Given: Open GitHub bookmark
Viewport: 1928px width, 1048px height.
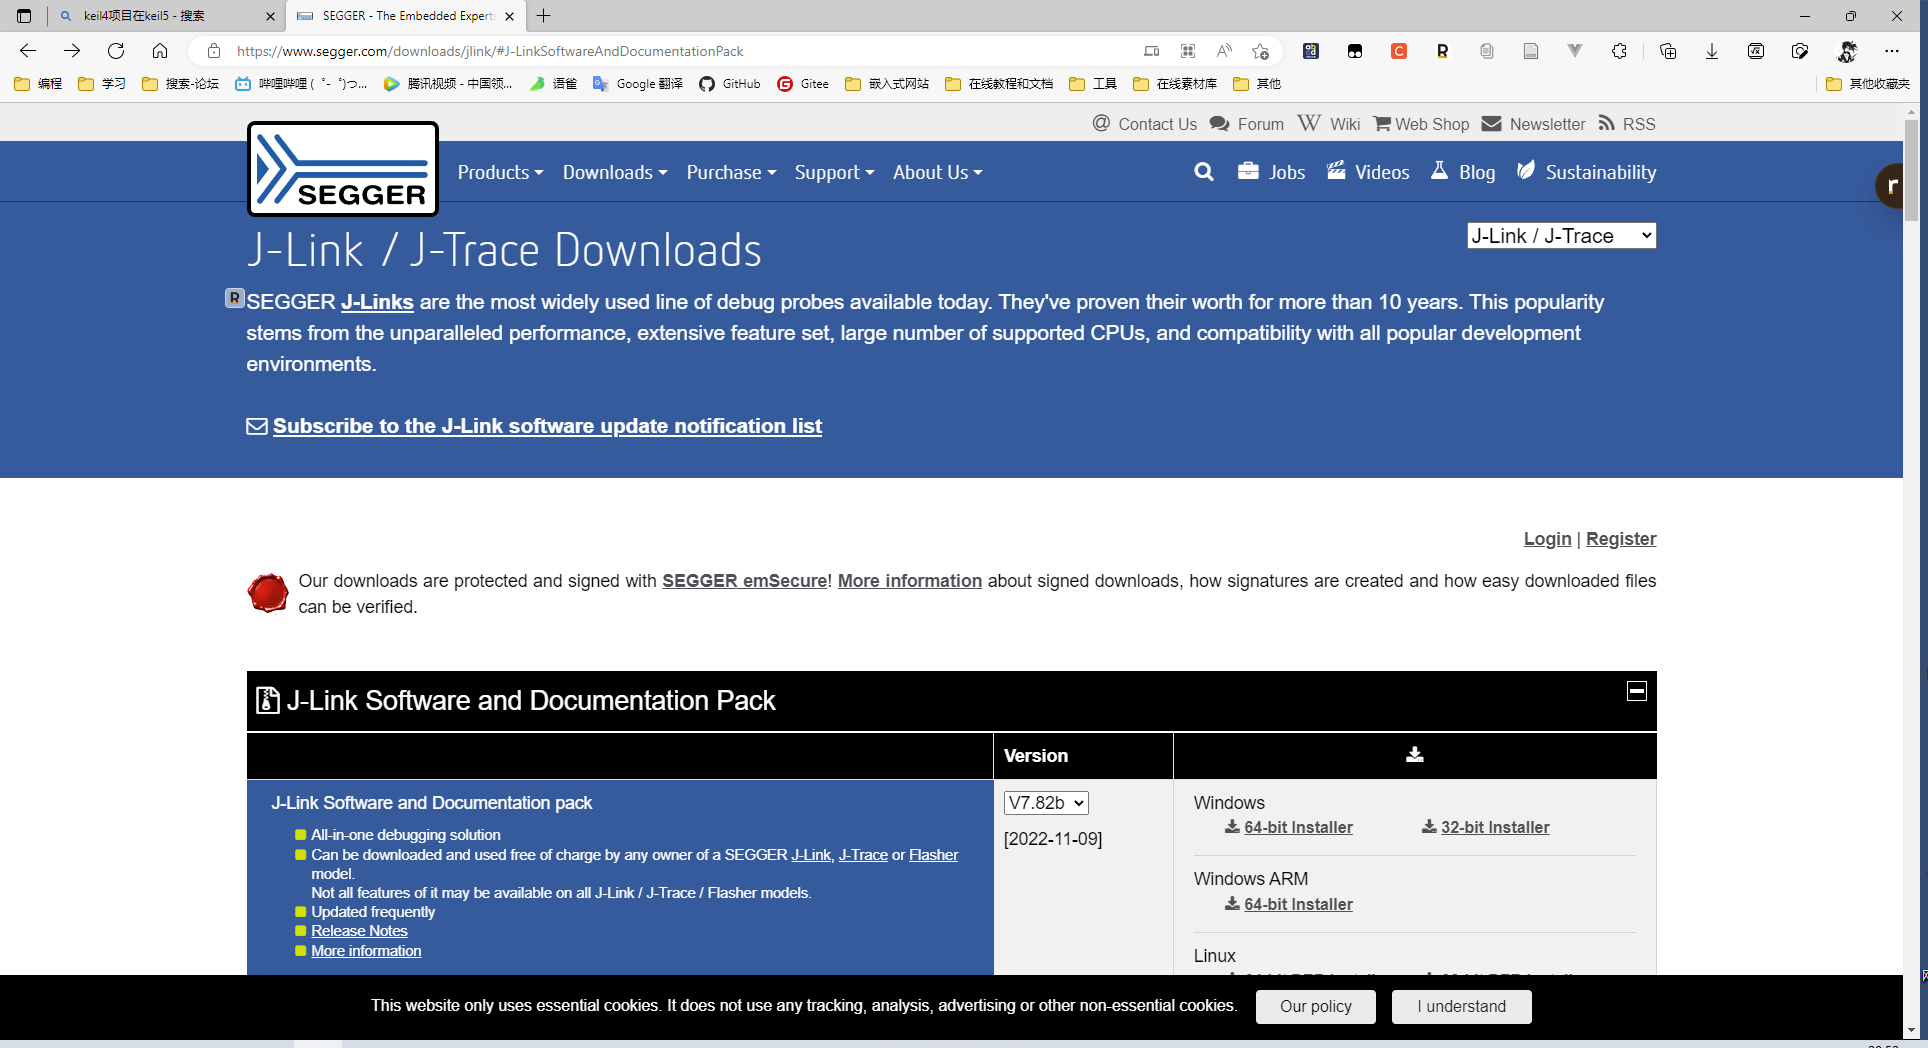Looking at the screenshot, I should tap(729, 84).
